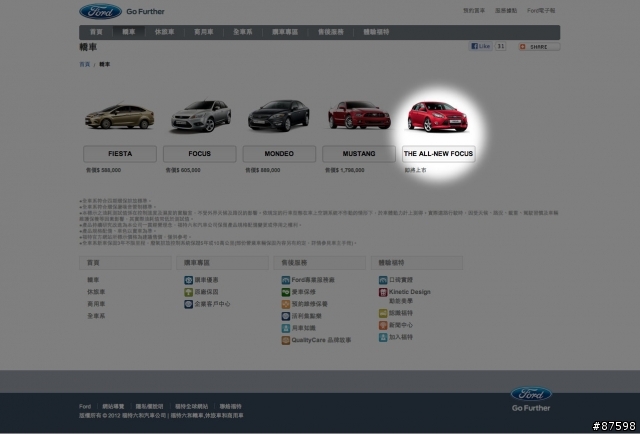Open the 首頁 navigation tab
The width and height of the screenshot is (640, 434).
tap(96, 32)
